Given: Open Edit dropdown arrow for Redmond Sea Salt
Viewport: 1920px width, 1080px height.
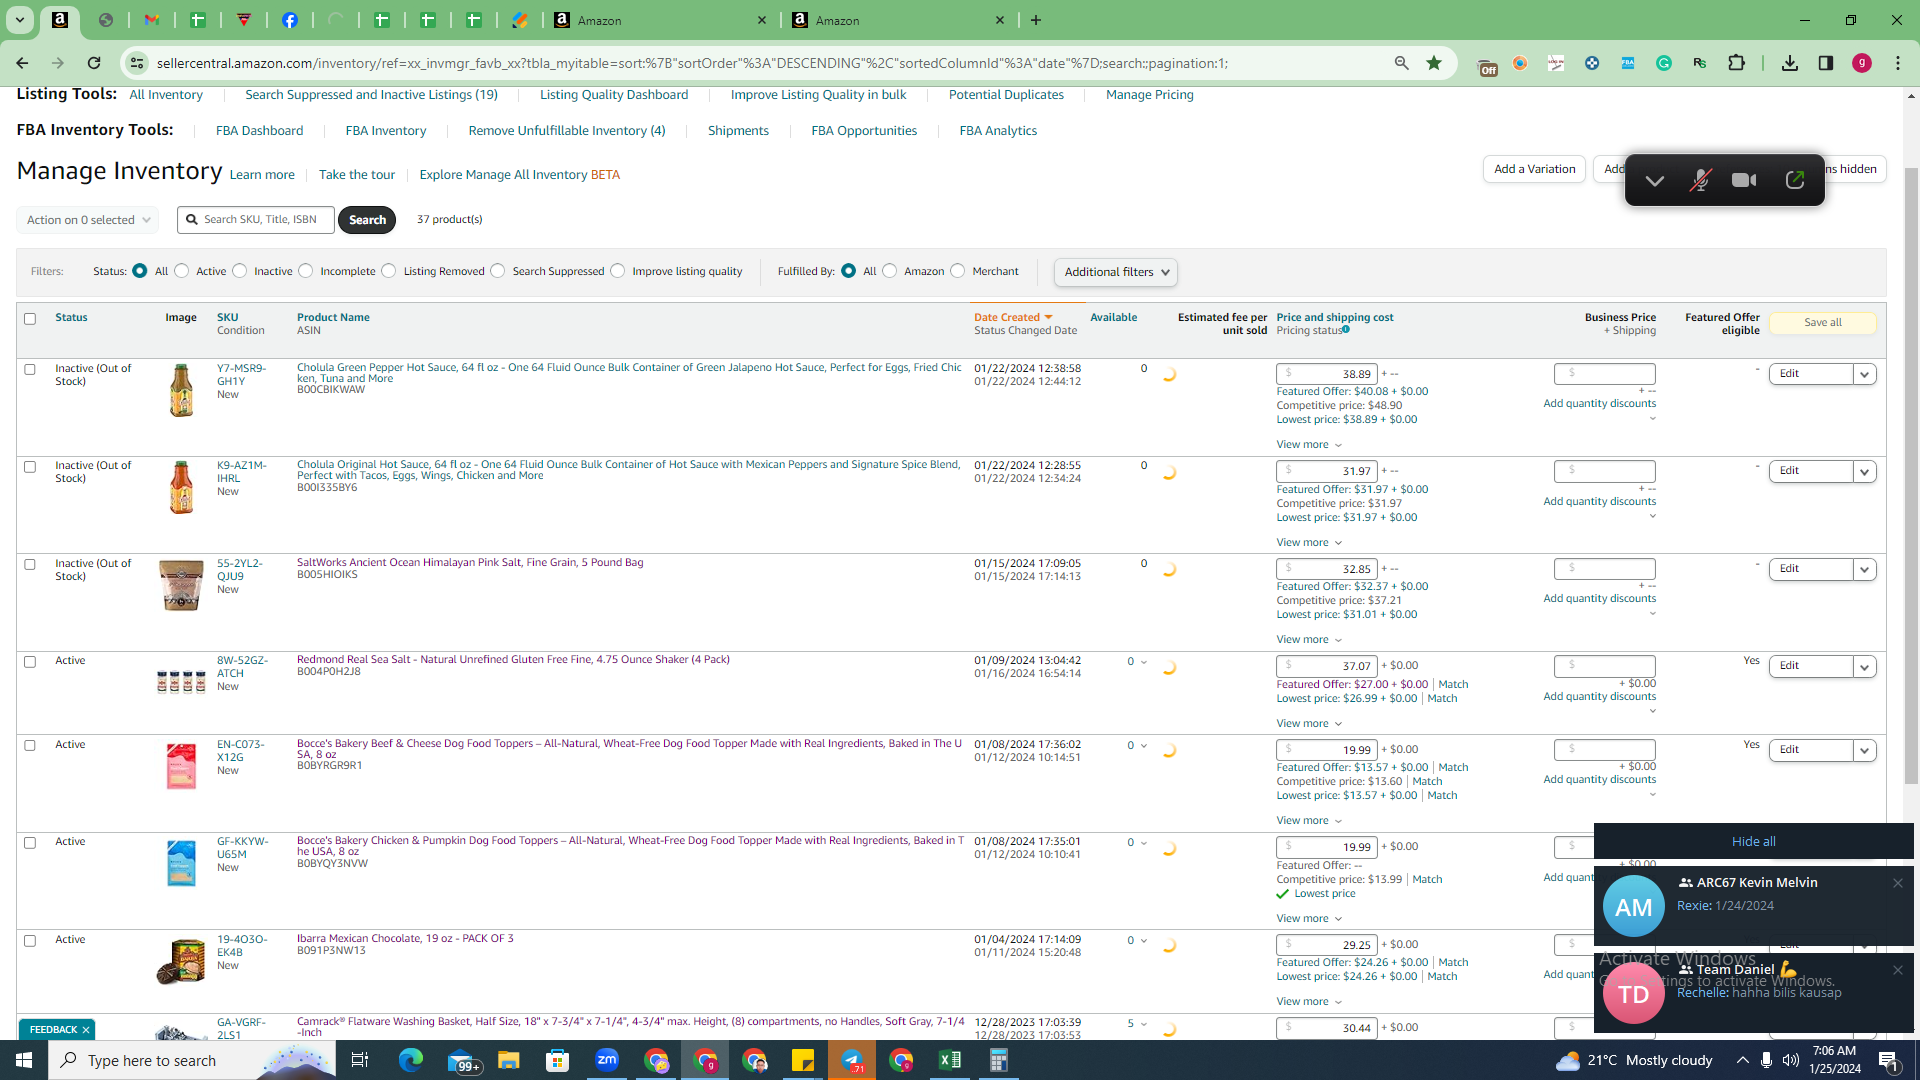Looking at the screenshot, I should (1864, 666).
